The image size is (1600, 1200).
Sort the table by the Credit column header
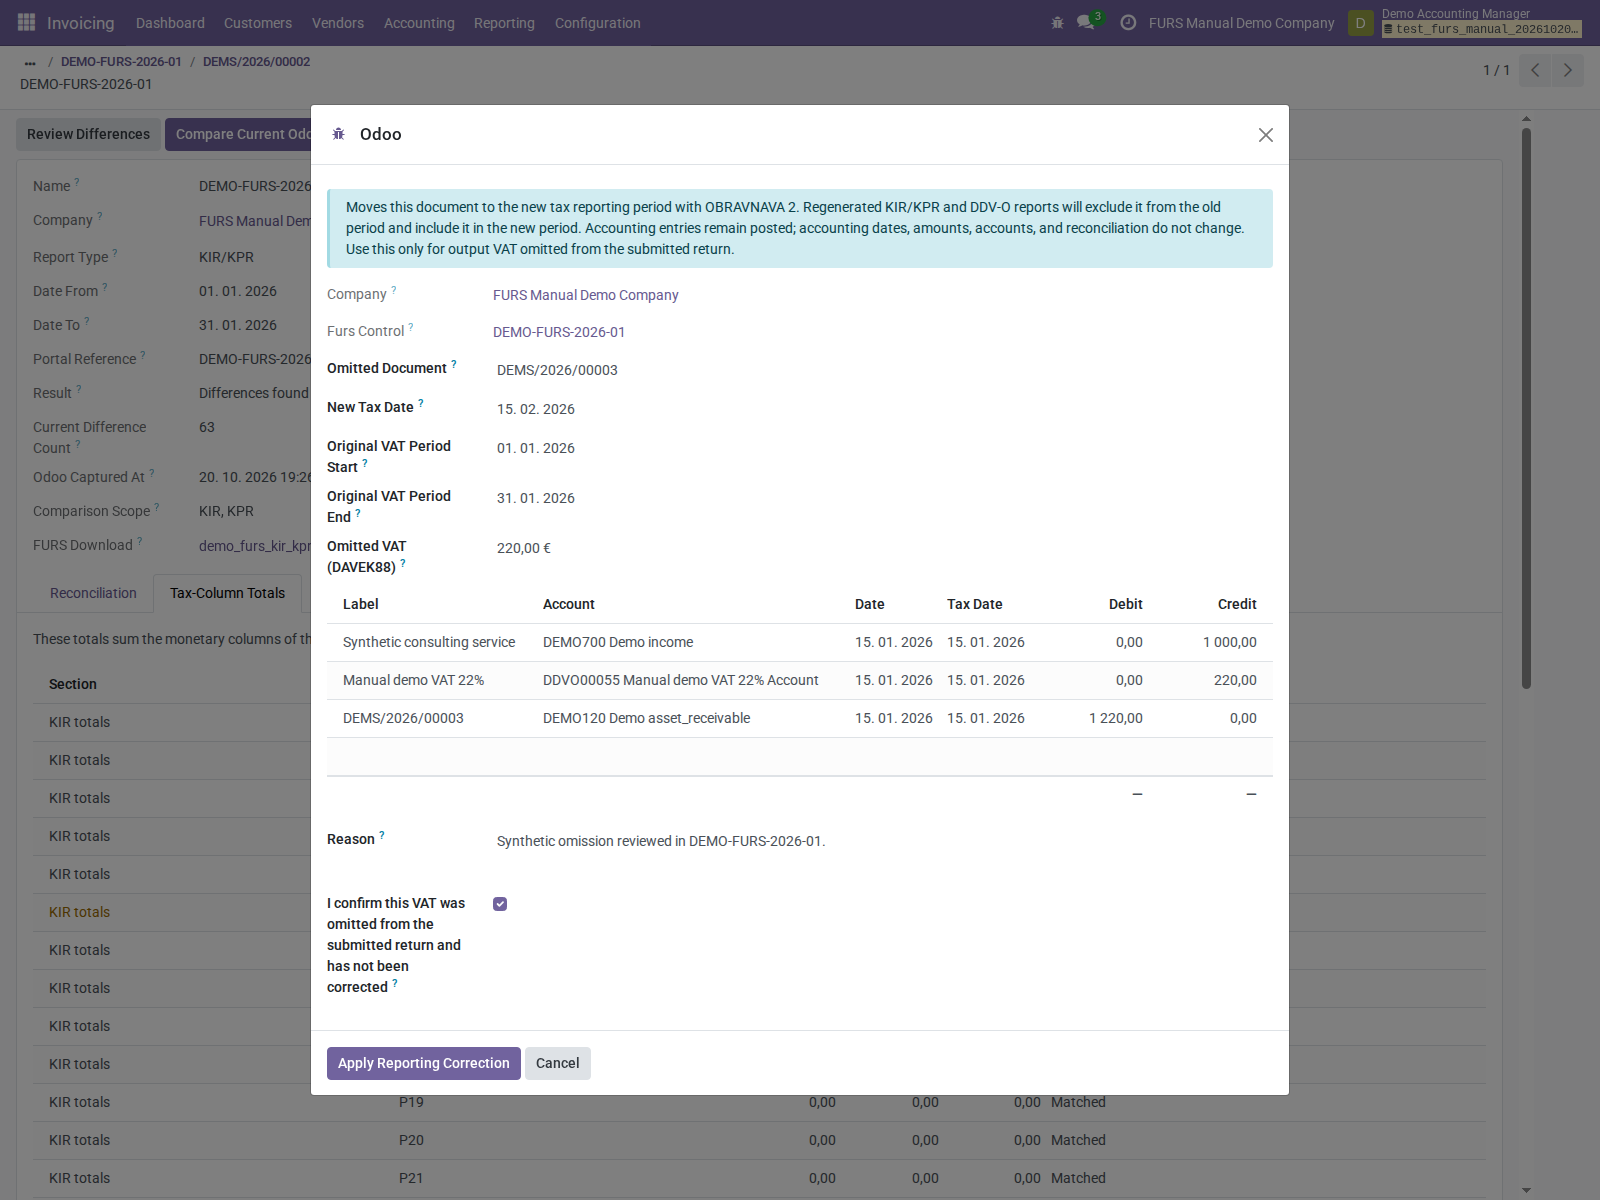[1237, 604]
